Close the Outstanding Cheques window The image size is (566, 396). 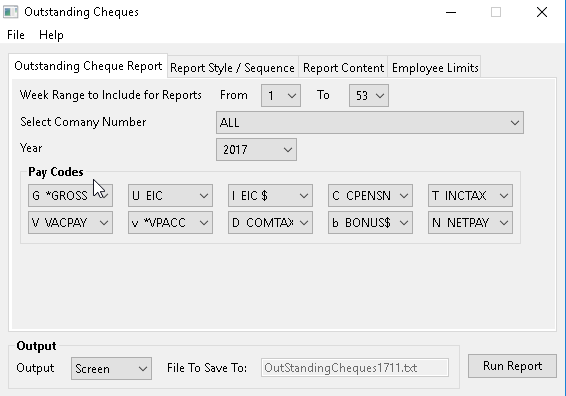coord(542,12)
